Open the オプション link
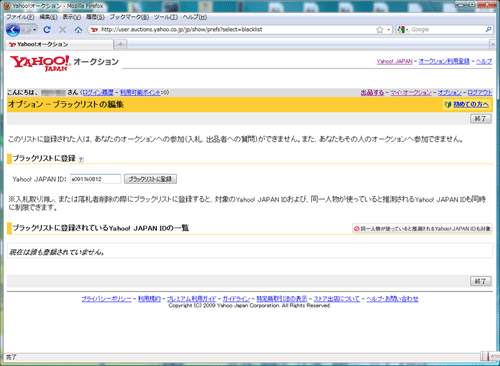This screenshot has height=366, width=500. (x=450, y=92)
